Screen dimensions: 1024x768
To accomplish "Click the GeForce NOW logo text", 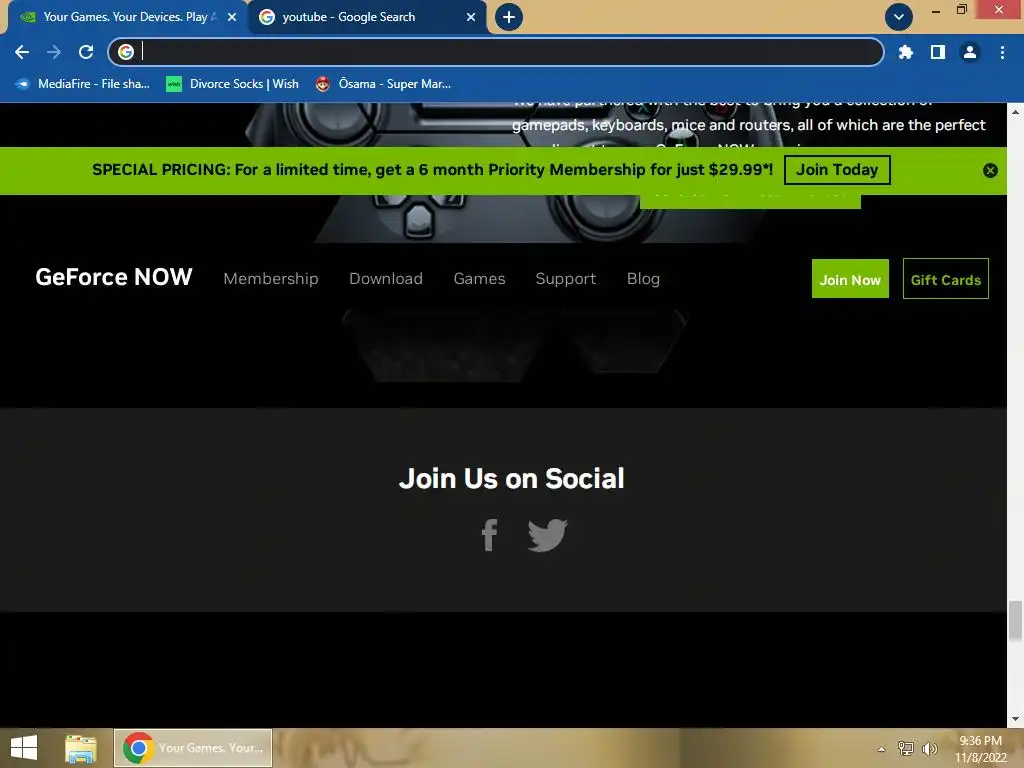I will click(x=114, y=277).
